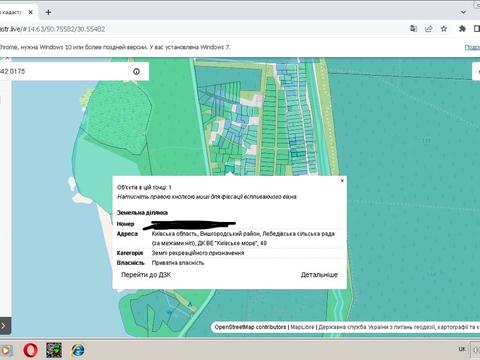This screenshot has height=360, width=480.
Task: Open the Подробнее link in Chrome warning
Action: 472,47
